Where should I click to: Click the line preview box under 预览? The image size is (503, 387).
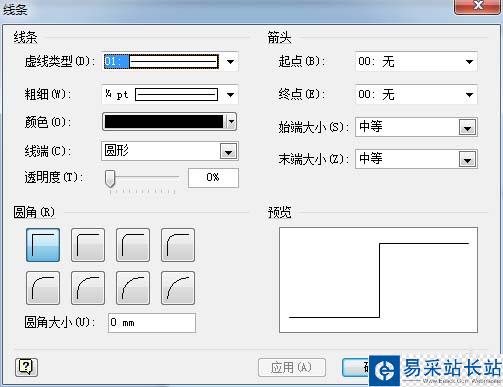coord(378,280)
